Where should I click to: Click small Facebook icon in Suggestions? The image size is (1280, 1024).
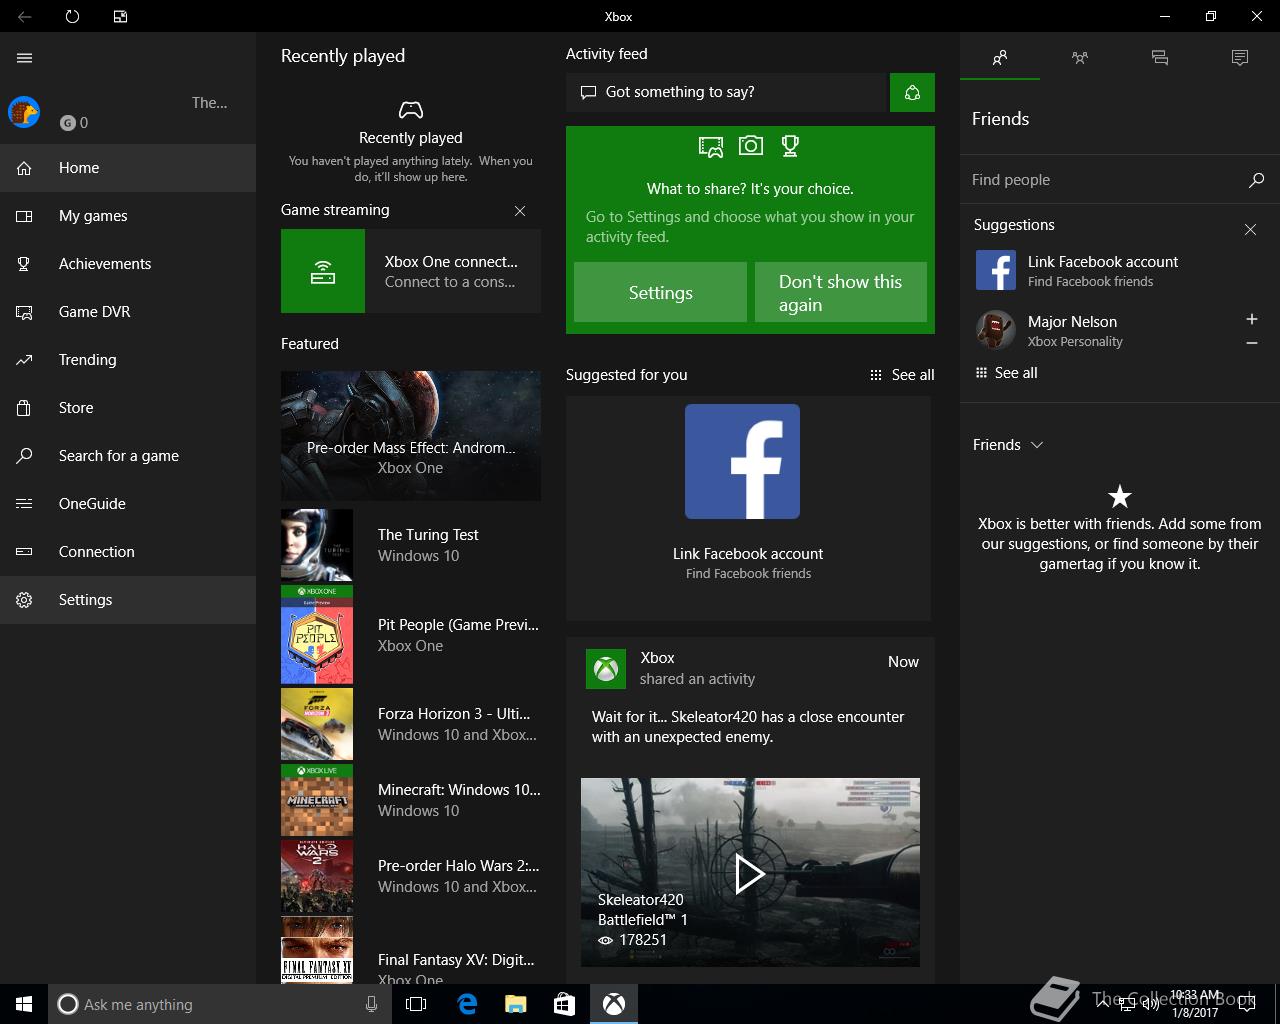pos(996,270)
